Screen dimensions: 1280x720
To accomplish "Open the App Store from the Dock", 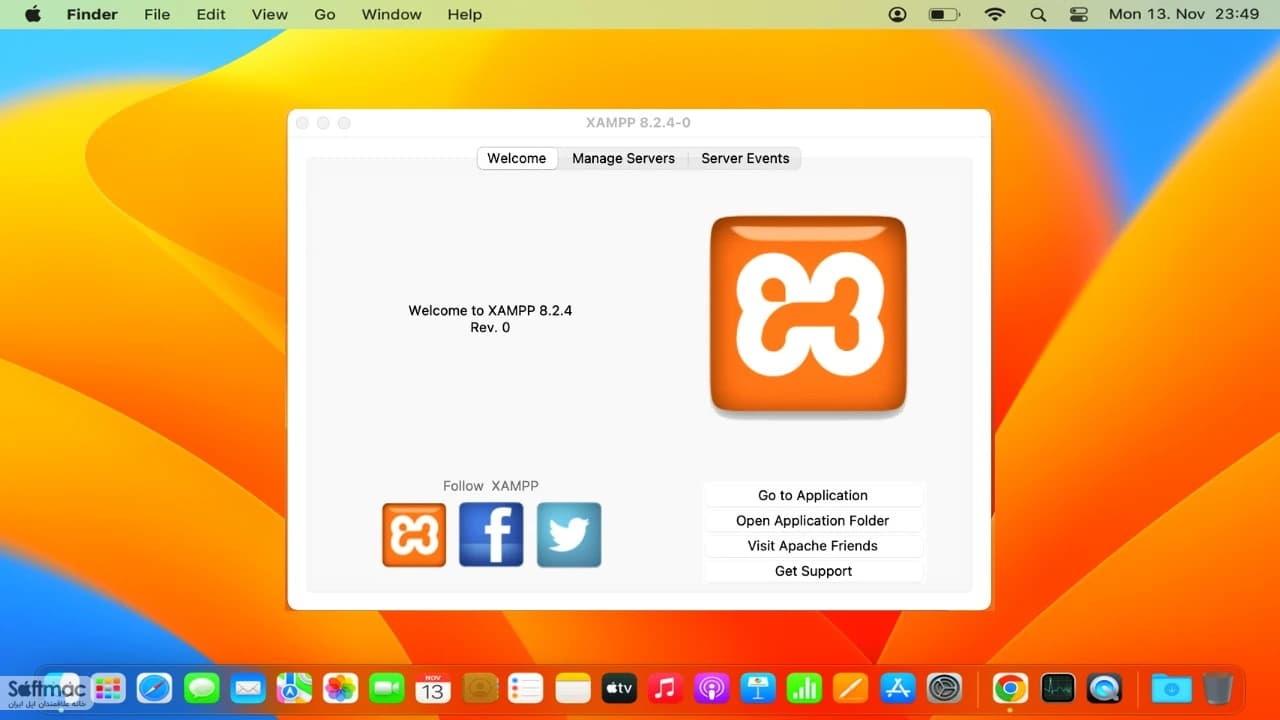I will coord(898,688).
